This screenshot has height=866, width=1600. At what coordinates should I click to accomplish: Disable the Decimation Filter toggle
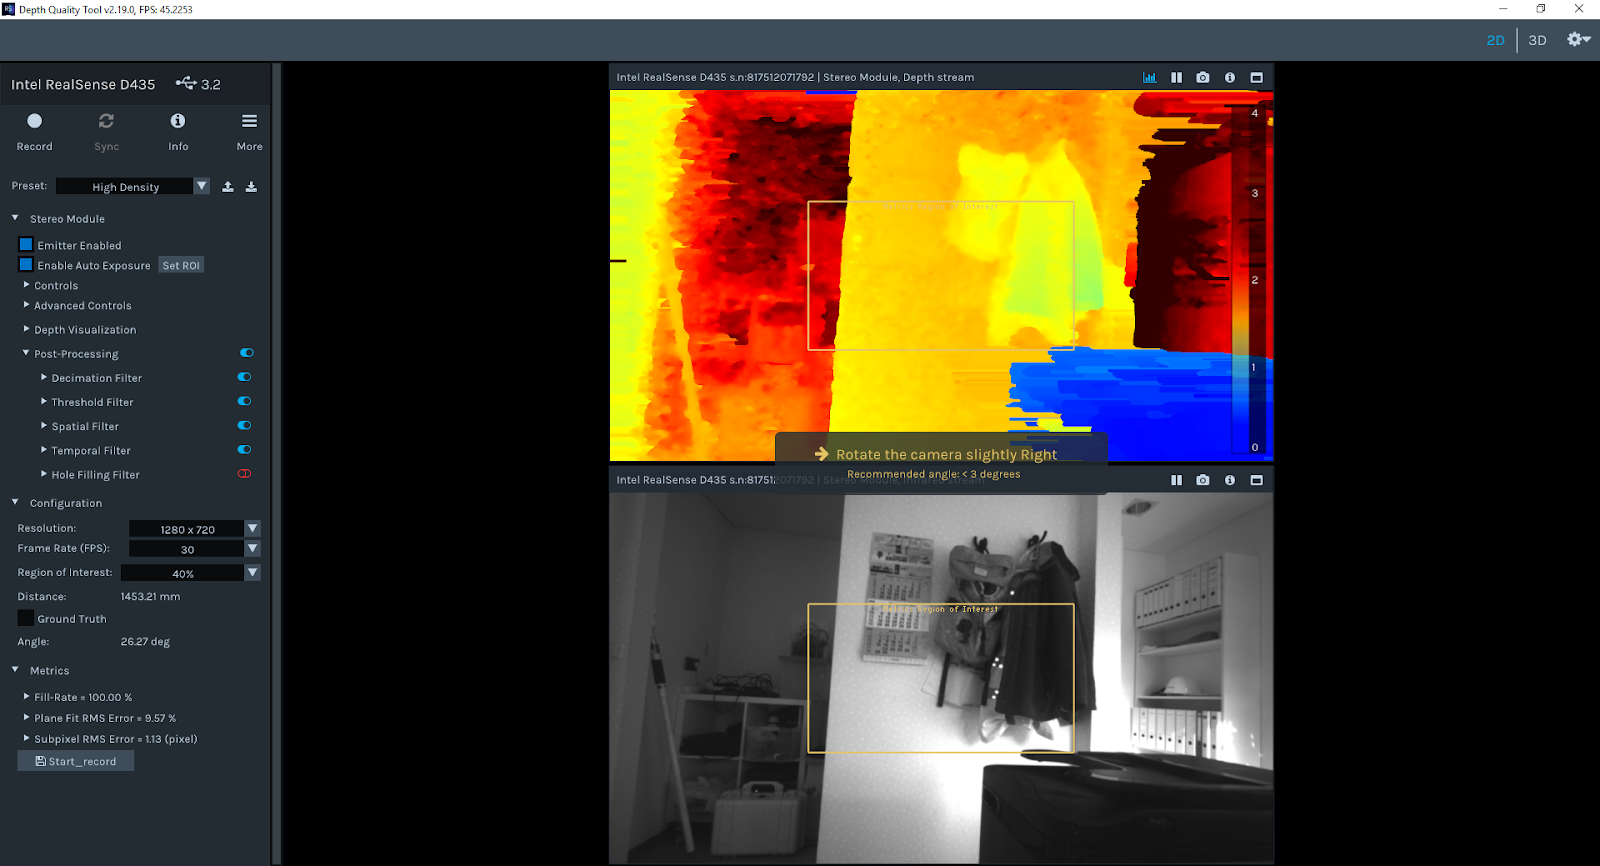[244, 378]
